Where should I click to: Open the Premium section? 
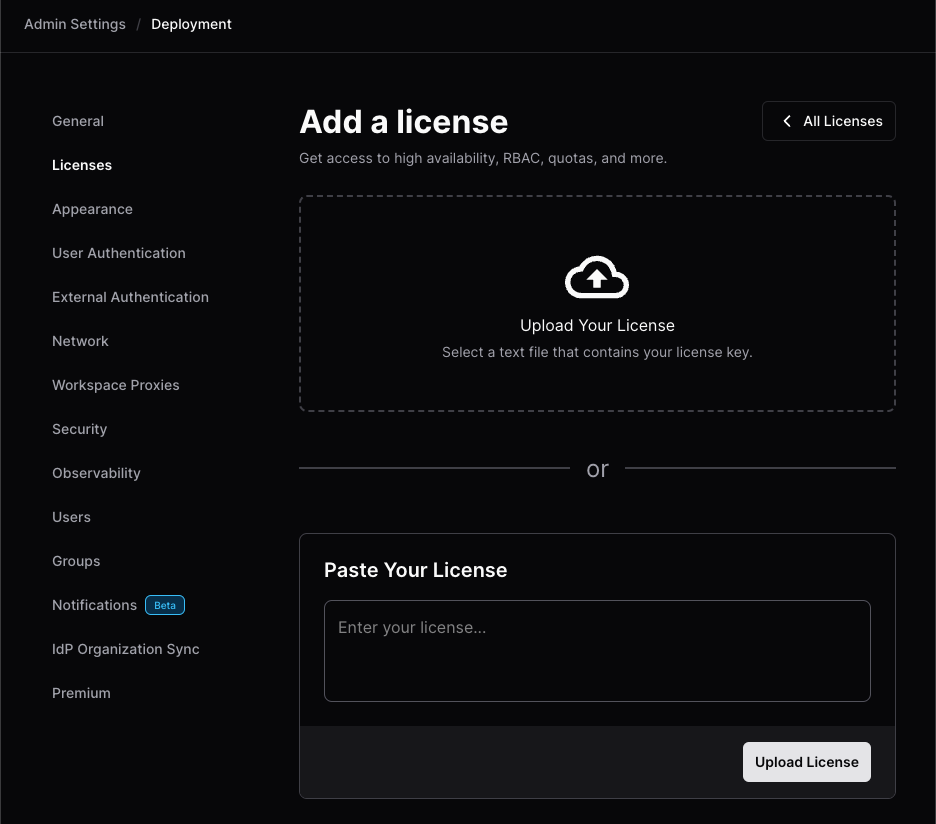coord(81,693)
